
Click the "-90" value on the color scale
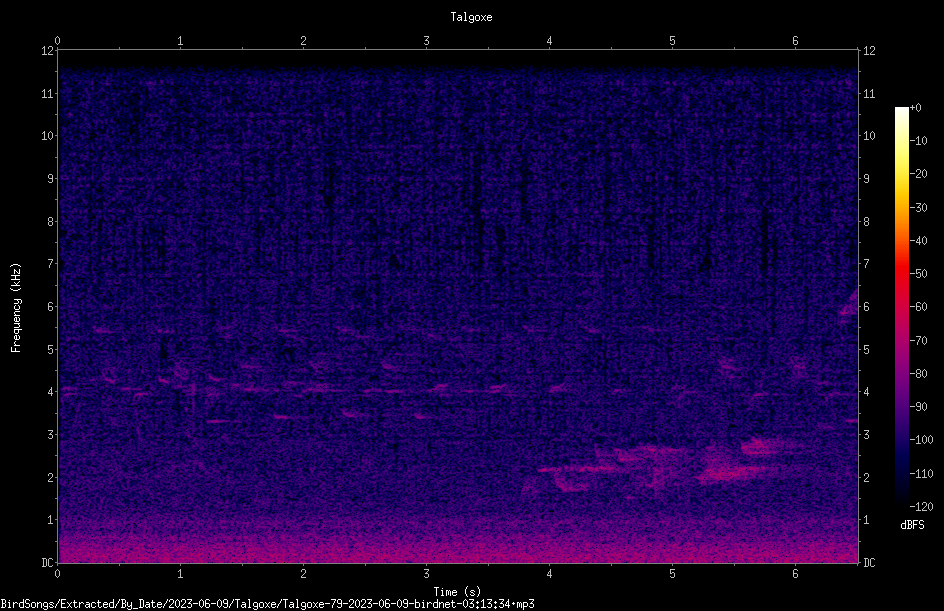919,407
